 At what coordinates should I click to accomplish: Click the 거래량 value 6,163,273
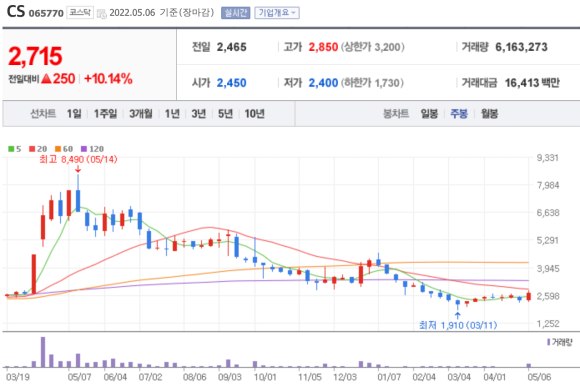(521, 47)
